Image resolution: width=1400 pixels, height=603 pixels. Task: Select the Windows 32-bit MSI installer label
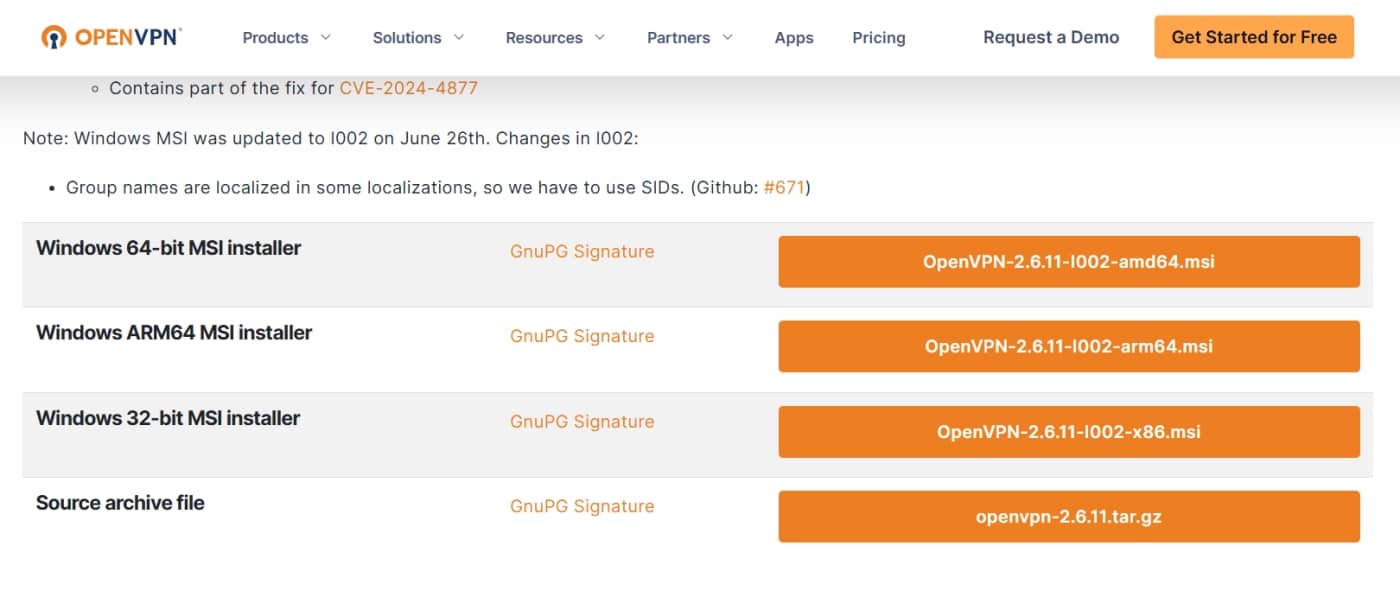coord(168,418)
